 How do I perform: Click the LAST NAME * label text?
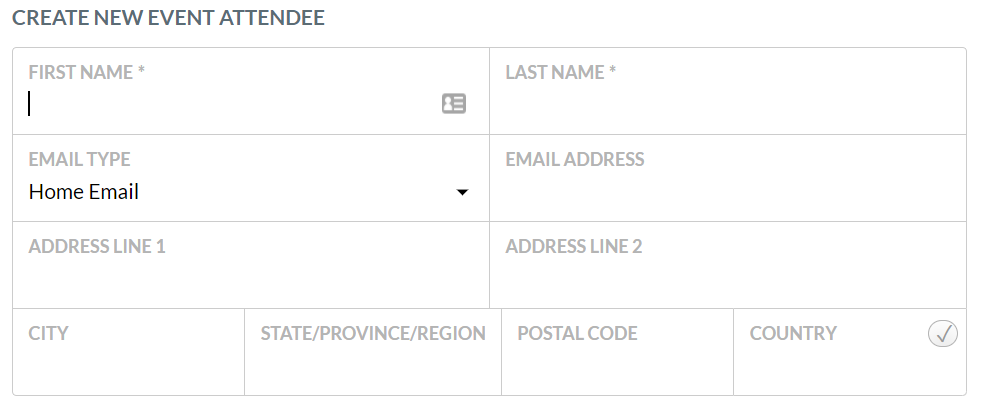point(561,73)
